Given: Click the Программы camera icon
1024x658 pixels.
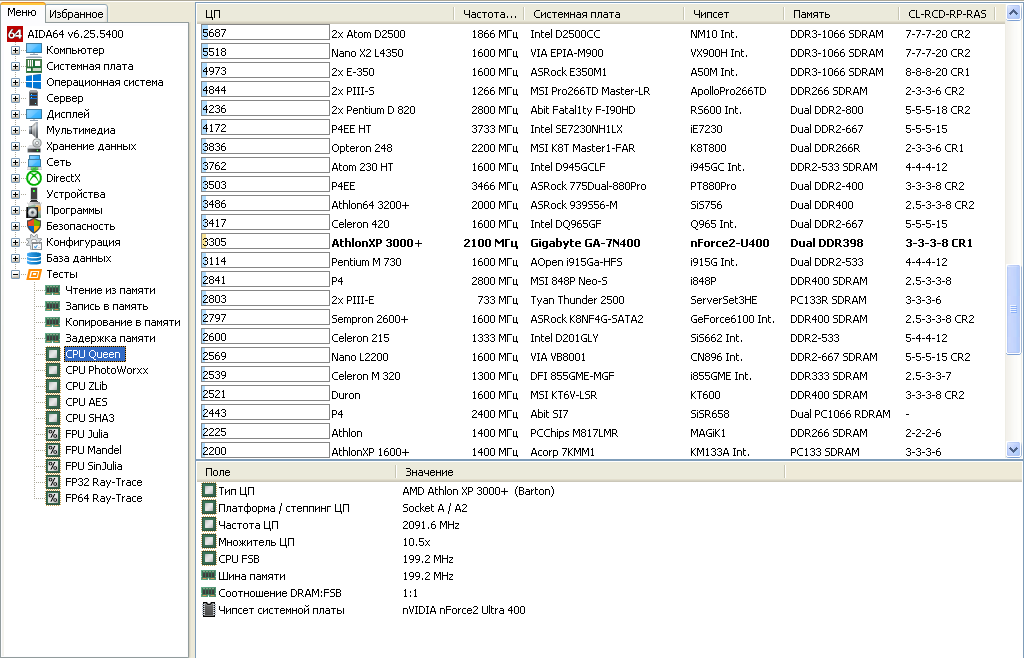Looking at the screenshot, I should (34, 210).
